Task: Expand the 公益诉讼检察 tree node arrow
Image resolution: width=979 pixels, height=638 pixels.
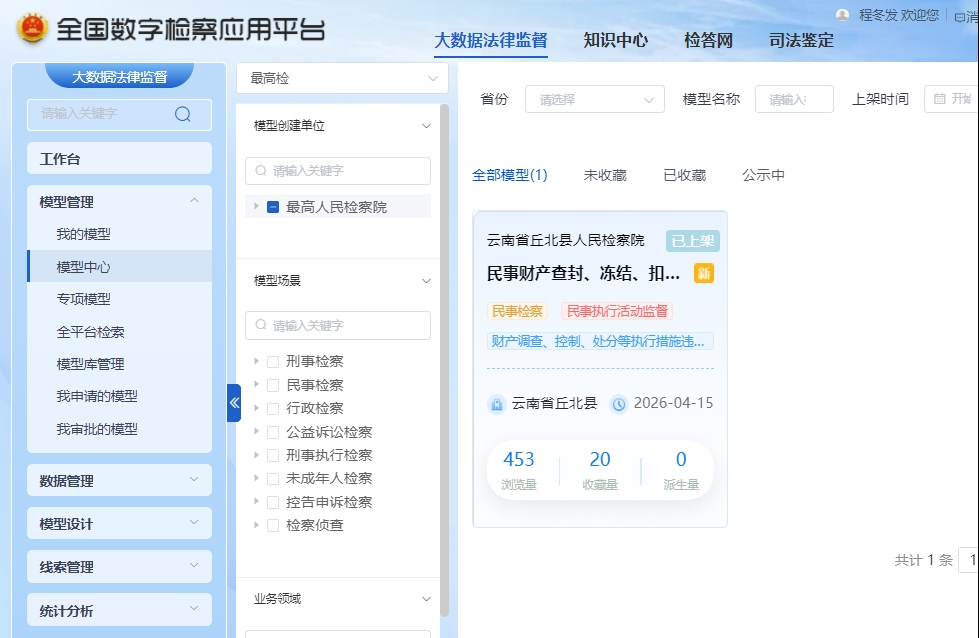Action: (256, 431)
